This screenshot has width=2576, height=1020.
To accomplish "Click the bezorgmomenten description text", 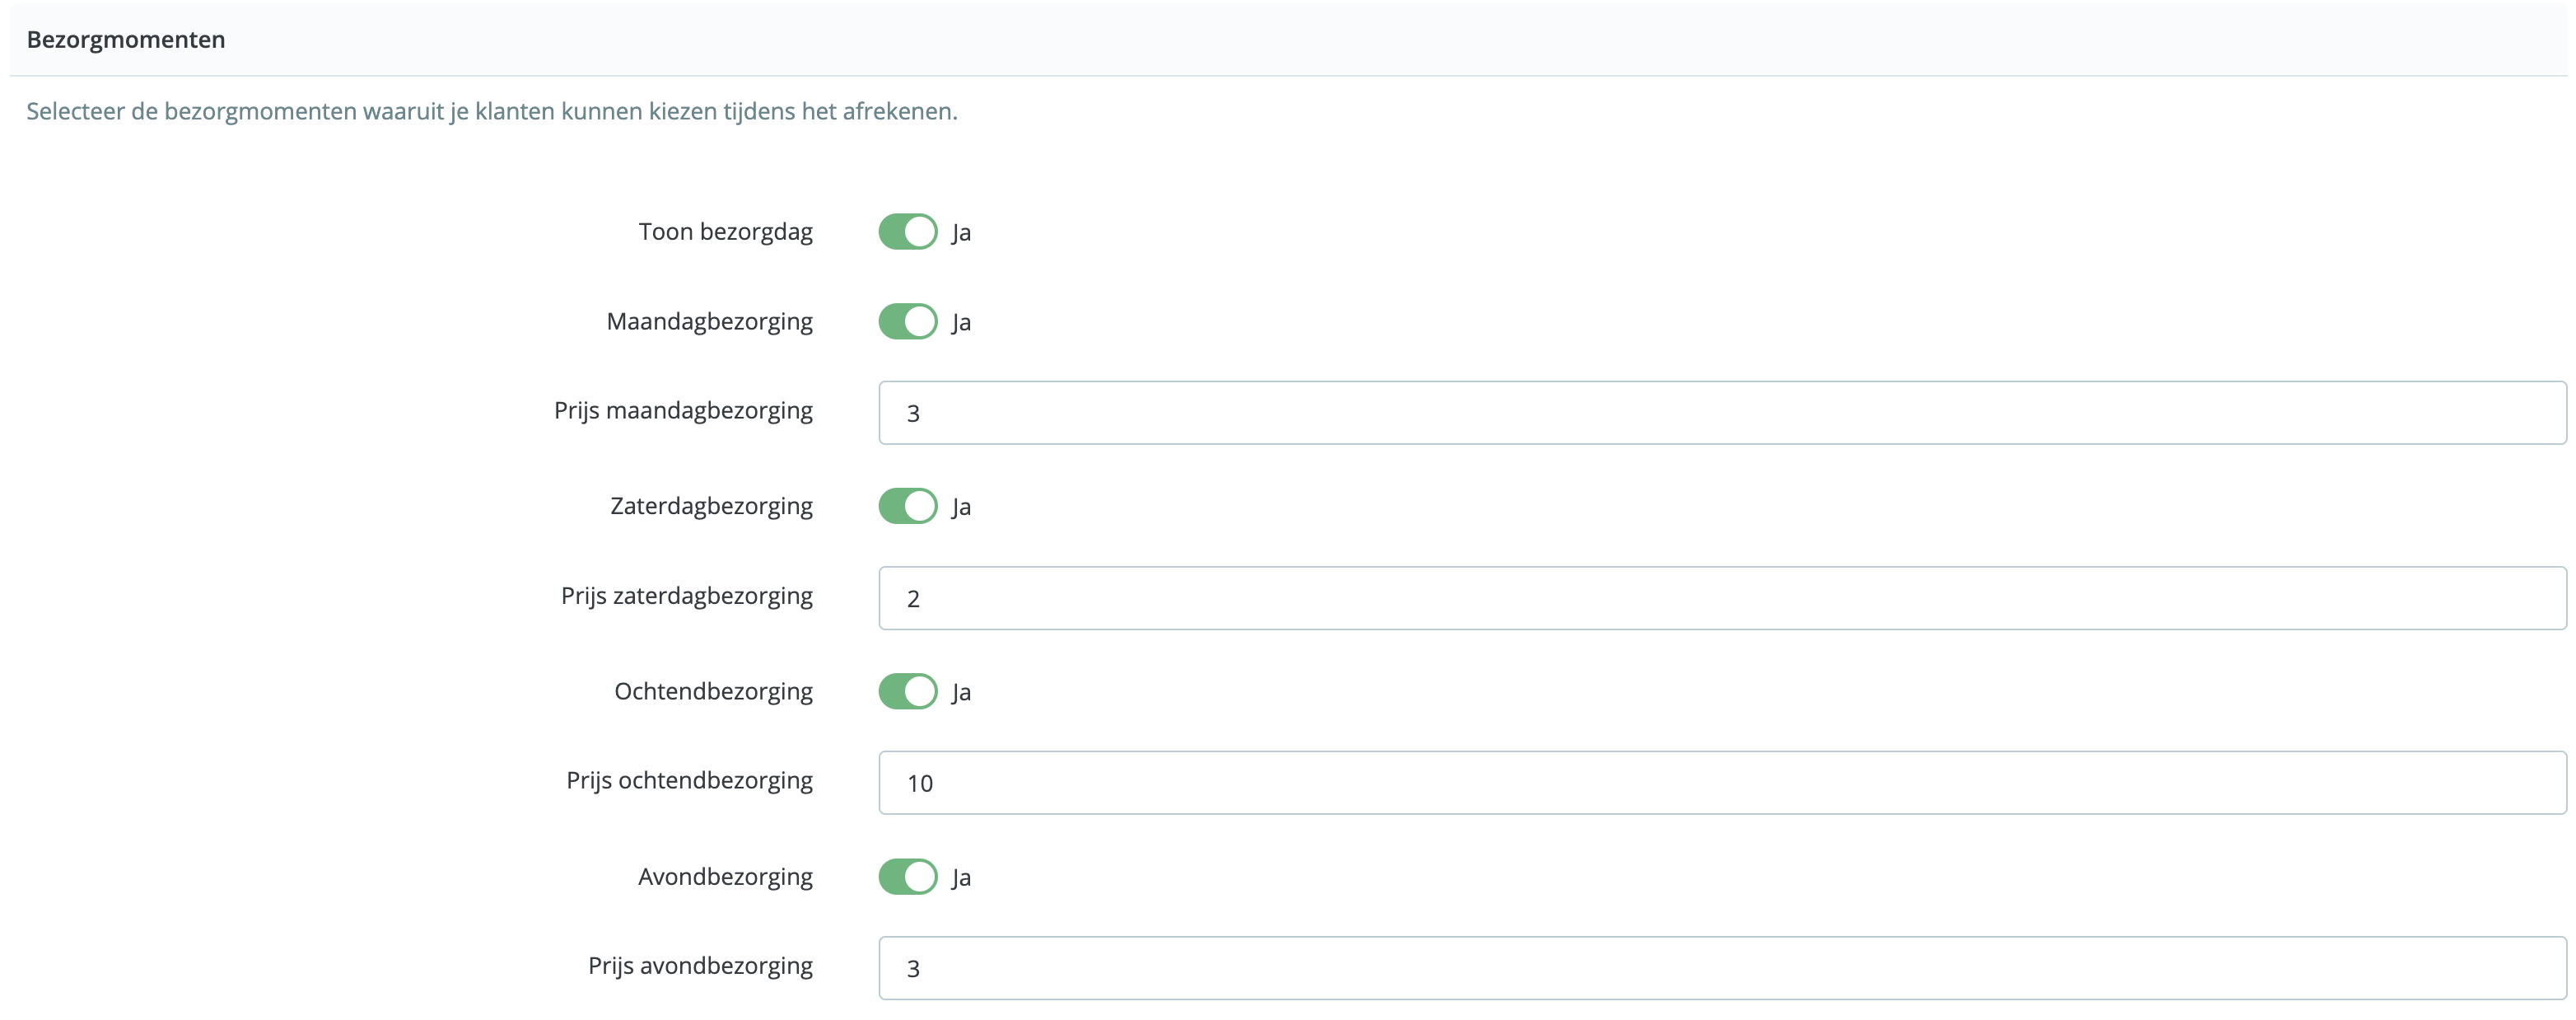I will coord(491,111).
